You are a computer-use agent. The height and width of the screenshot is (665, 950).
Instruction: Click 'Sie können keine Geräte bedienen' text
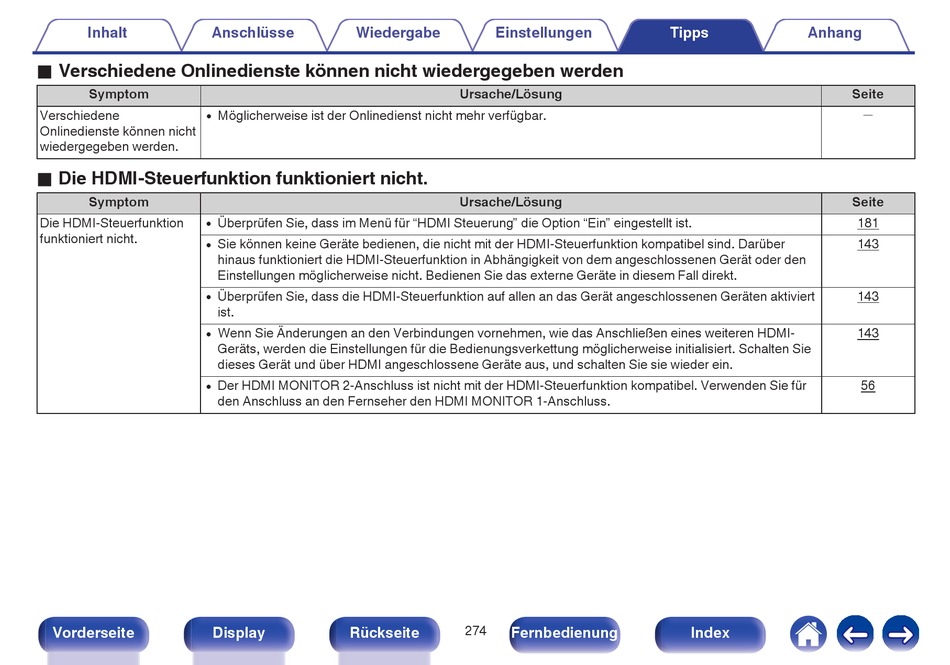click(512, 260)
